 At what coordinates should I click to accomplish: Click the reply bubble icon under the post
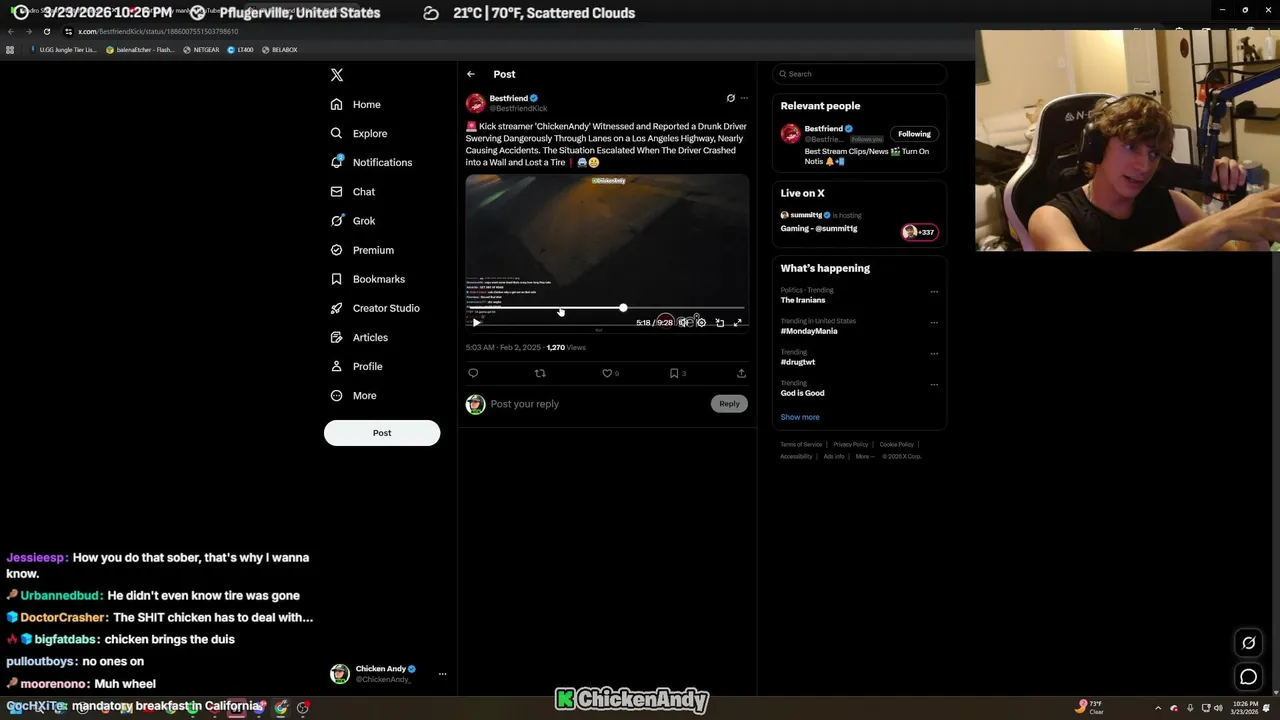click(x=473, y=373)
